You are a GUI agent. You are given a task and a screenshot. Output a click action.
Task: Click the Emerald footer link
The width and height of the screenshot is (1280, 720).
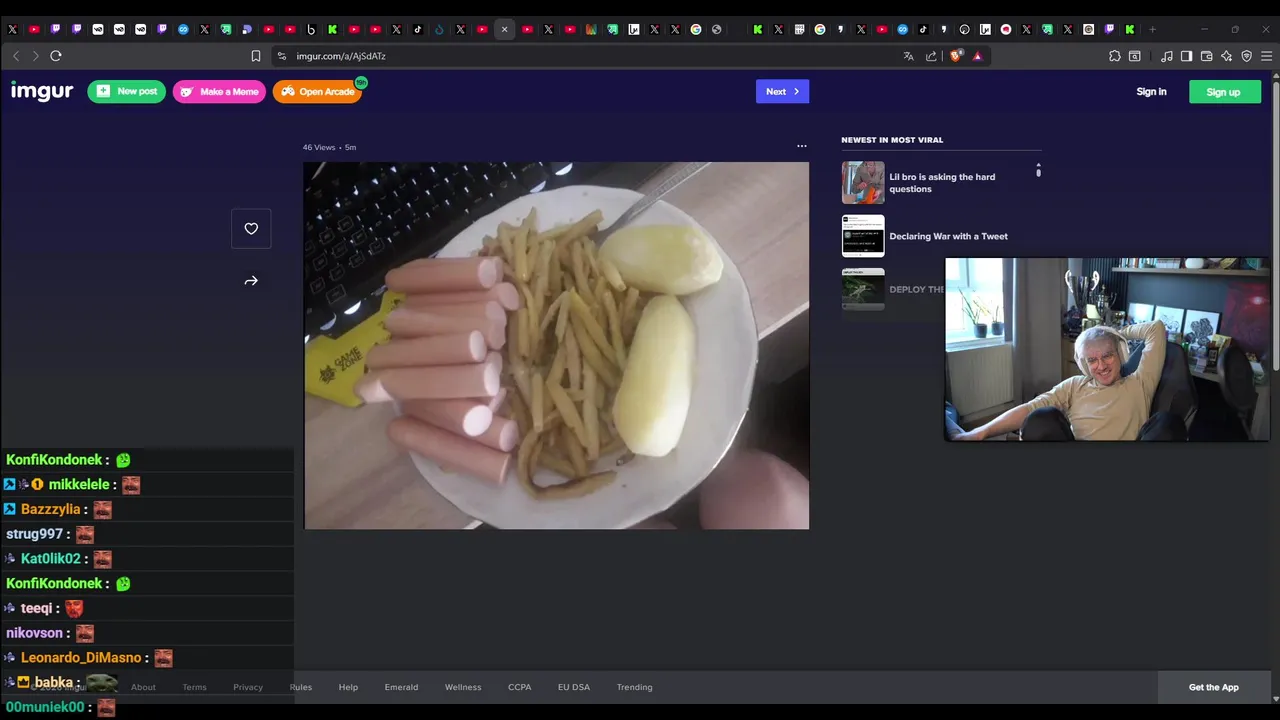(x=401, y=687)
